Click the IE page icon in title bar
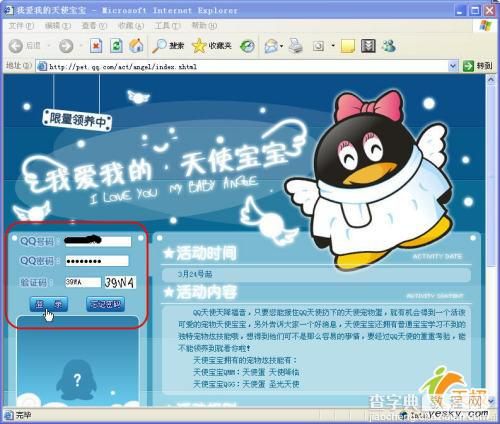Viewport: 500px width, 424px height. [x=8, y=10]
